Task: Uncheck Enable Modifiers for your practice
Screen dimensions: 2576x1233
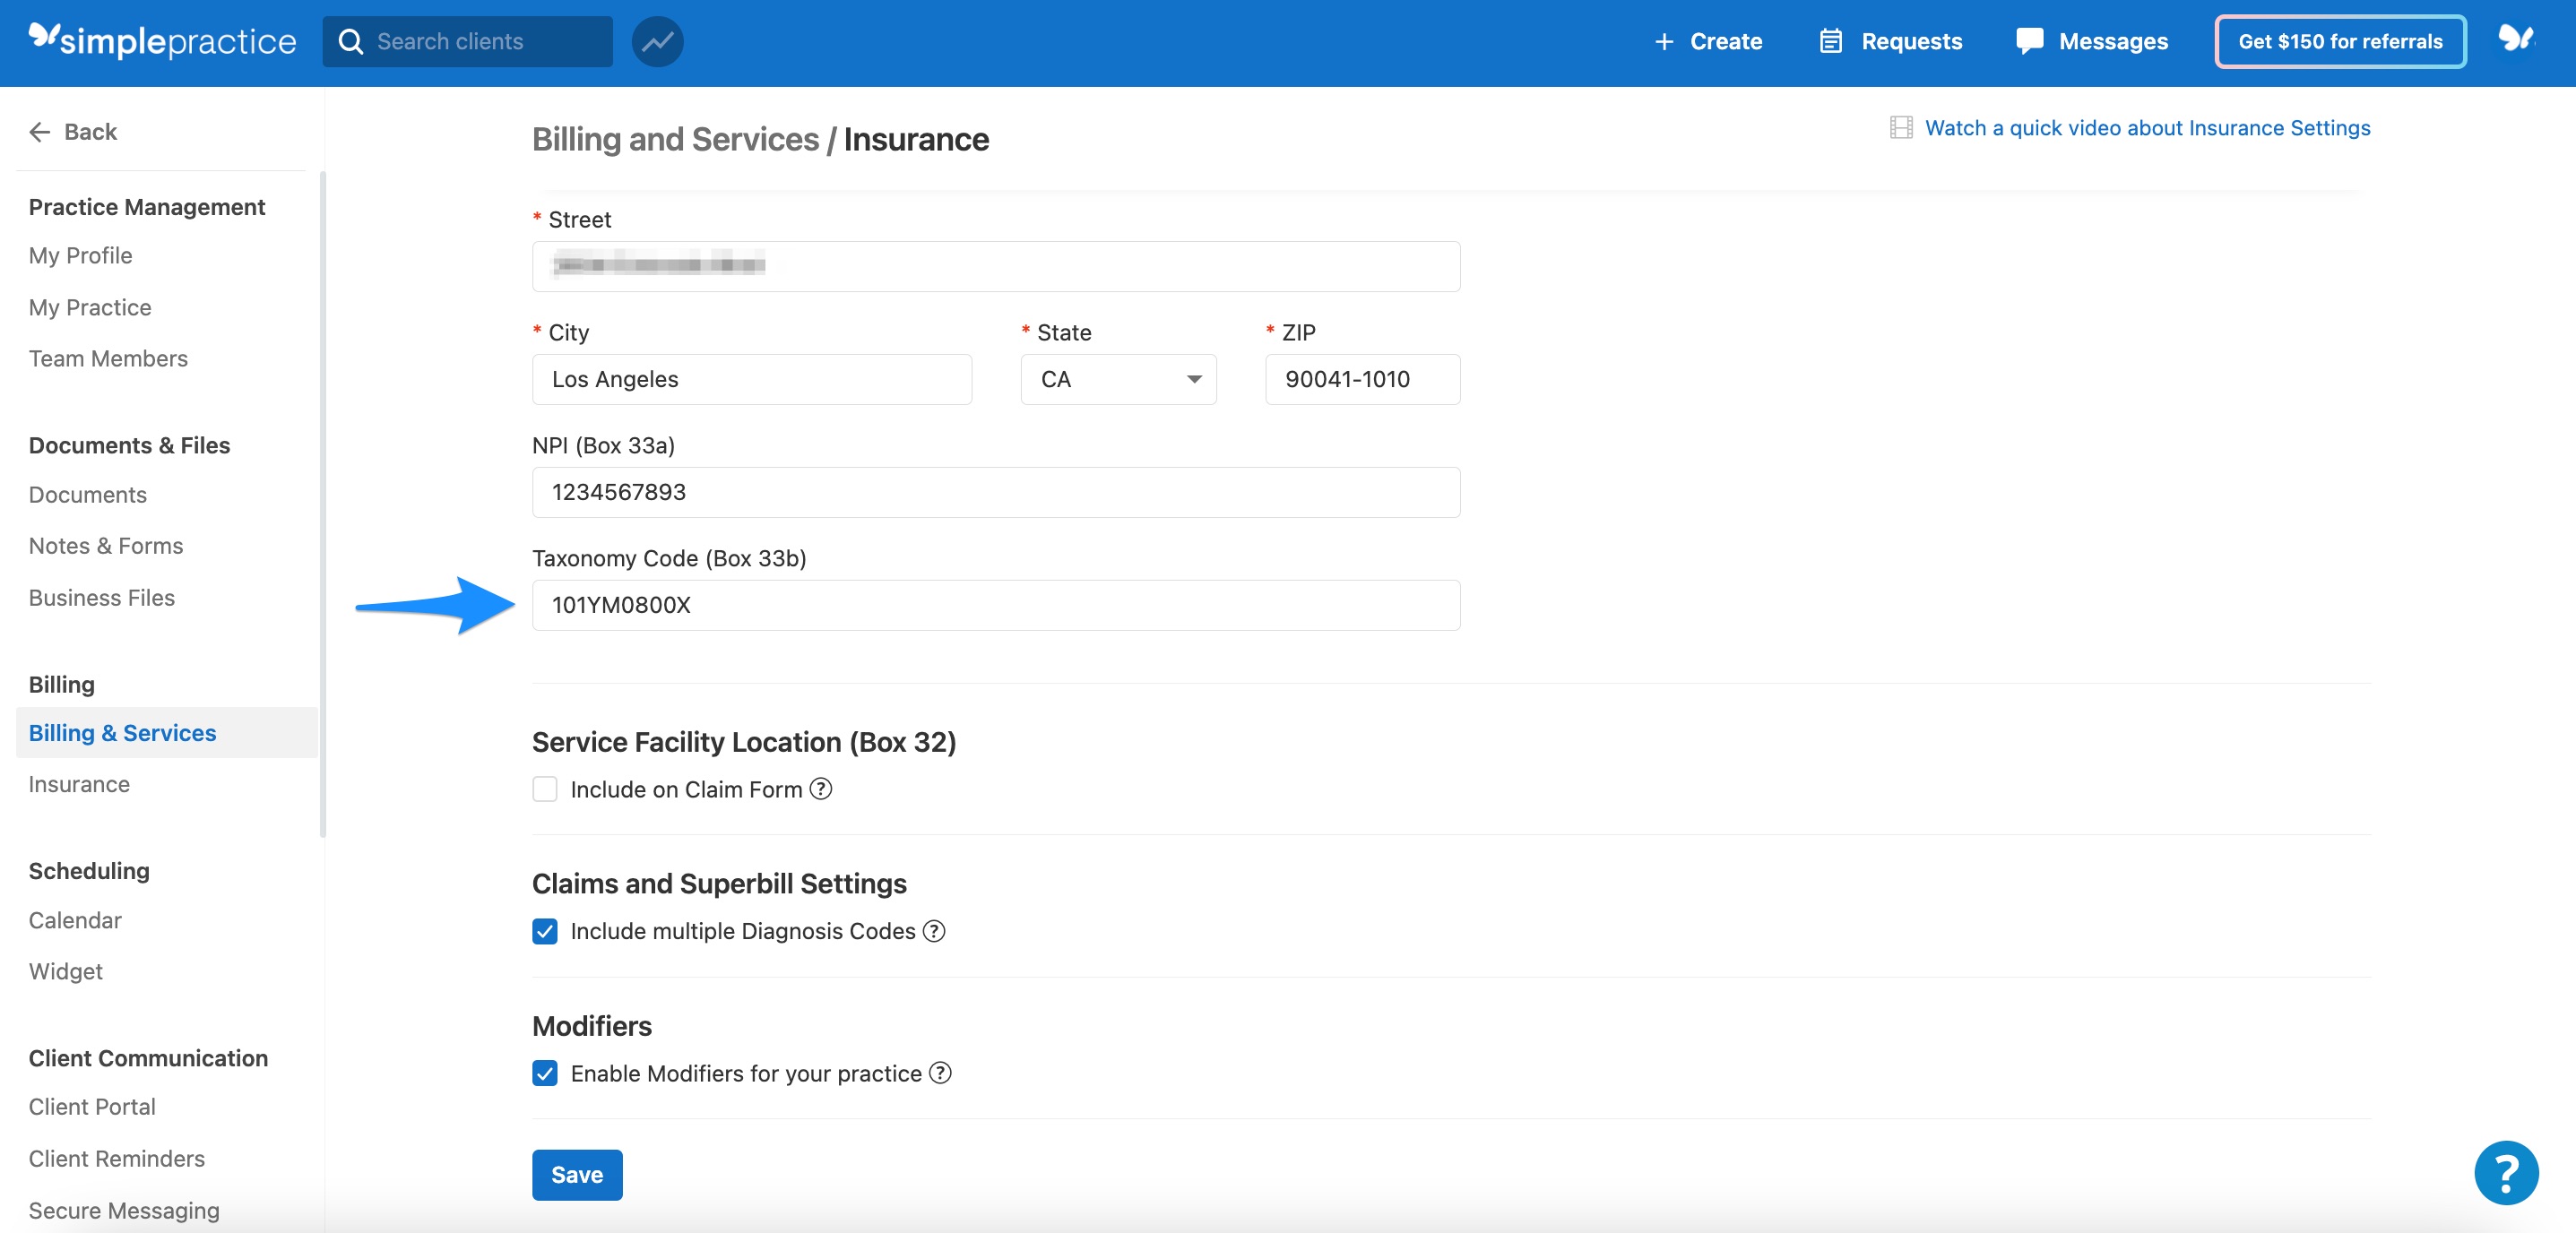Action: coord(545,1073)
